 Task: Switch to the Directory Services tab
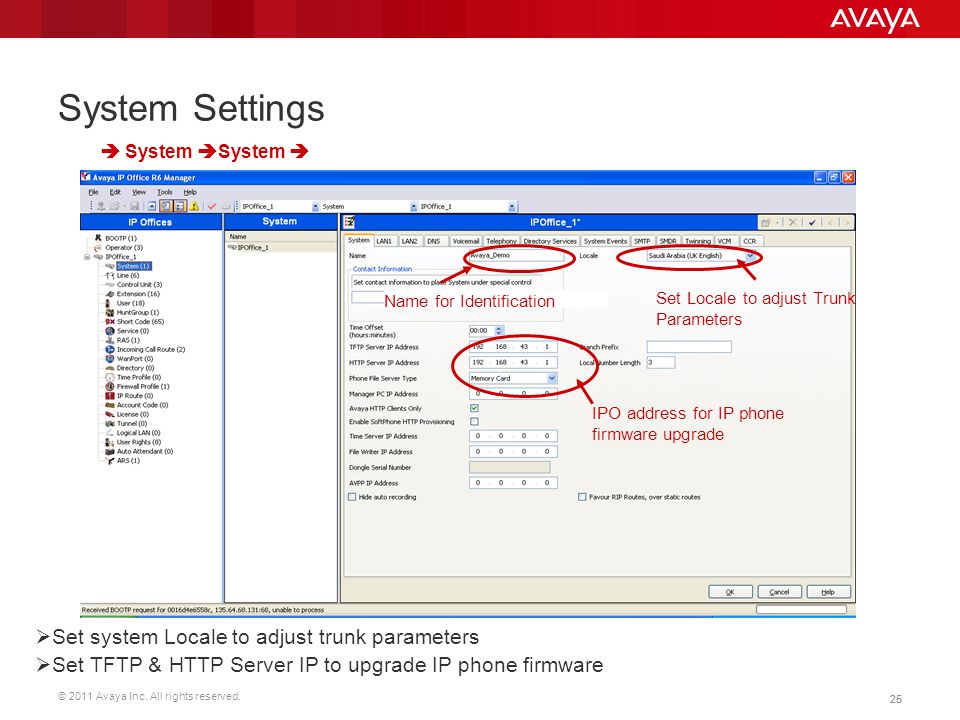tap(550, 241)
